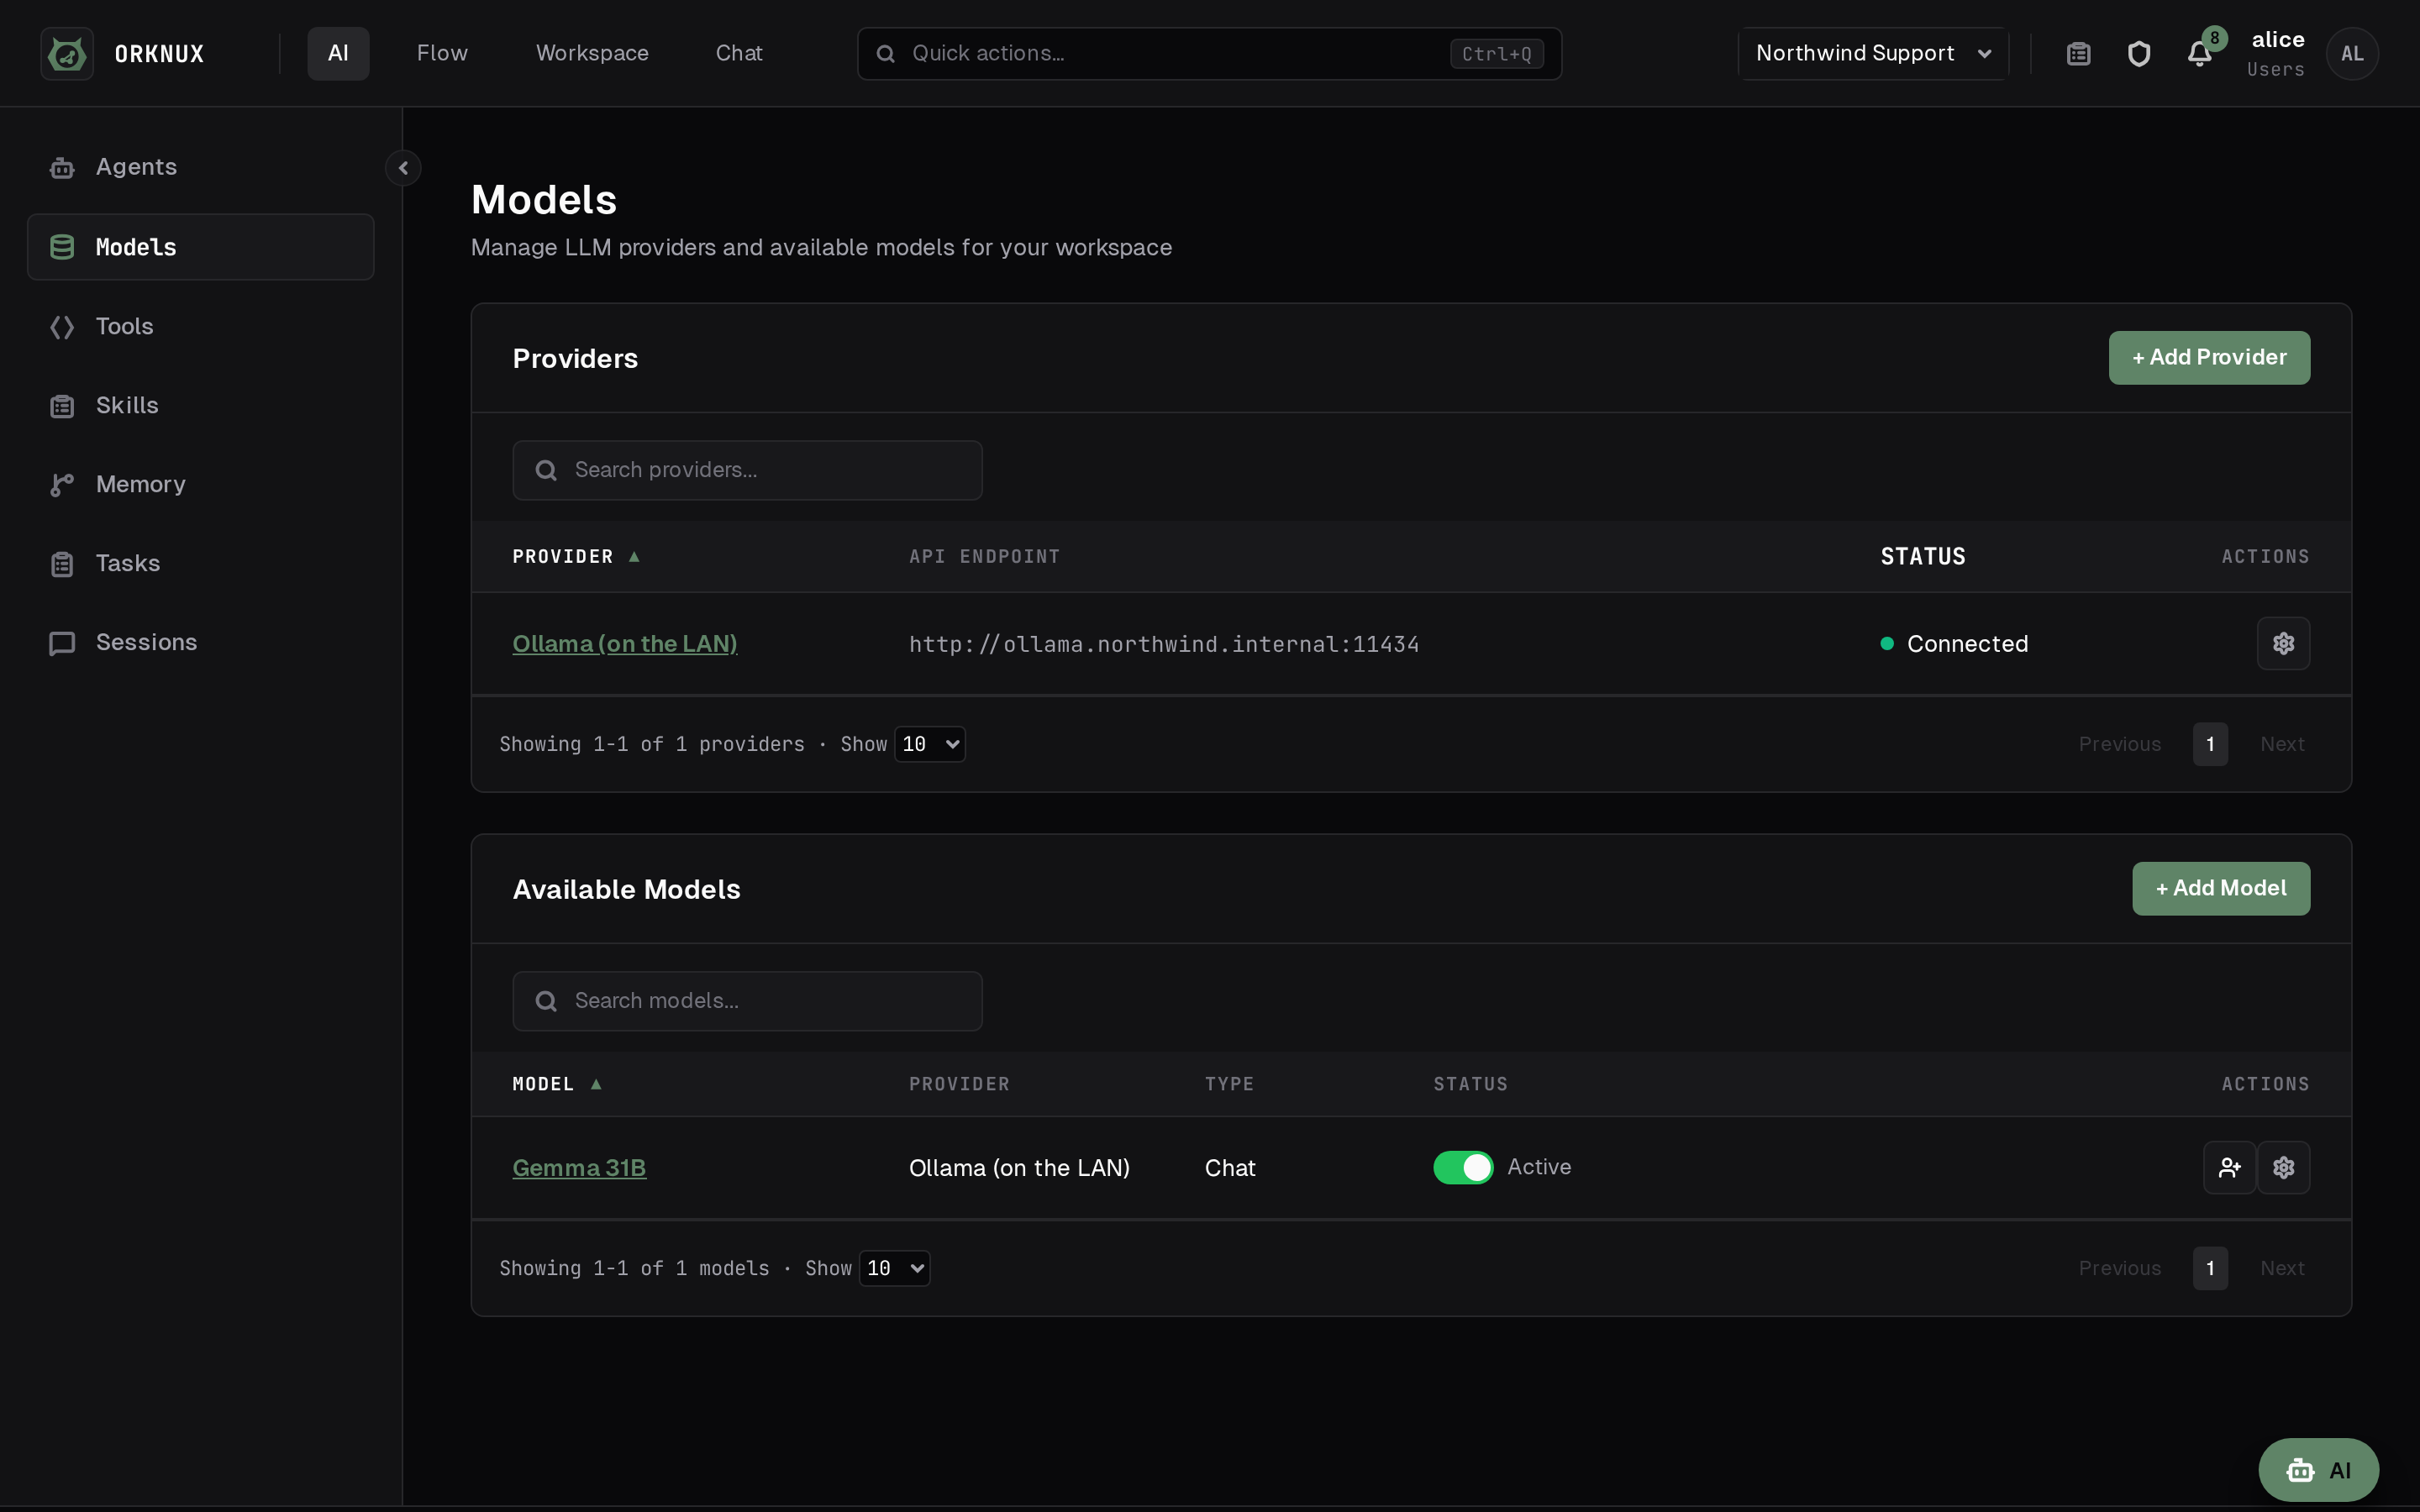
Task: Click the Add Provider button
Action: pyautogui.click(x=2209, y=357)
